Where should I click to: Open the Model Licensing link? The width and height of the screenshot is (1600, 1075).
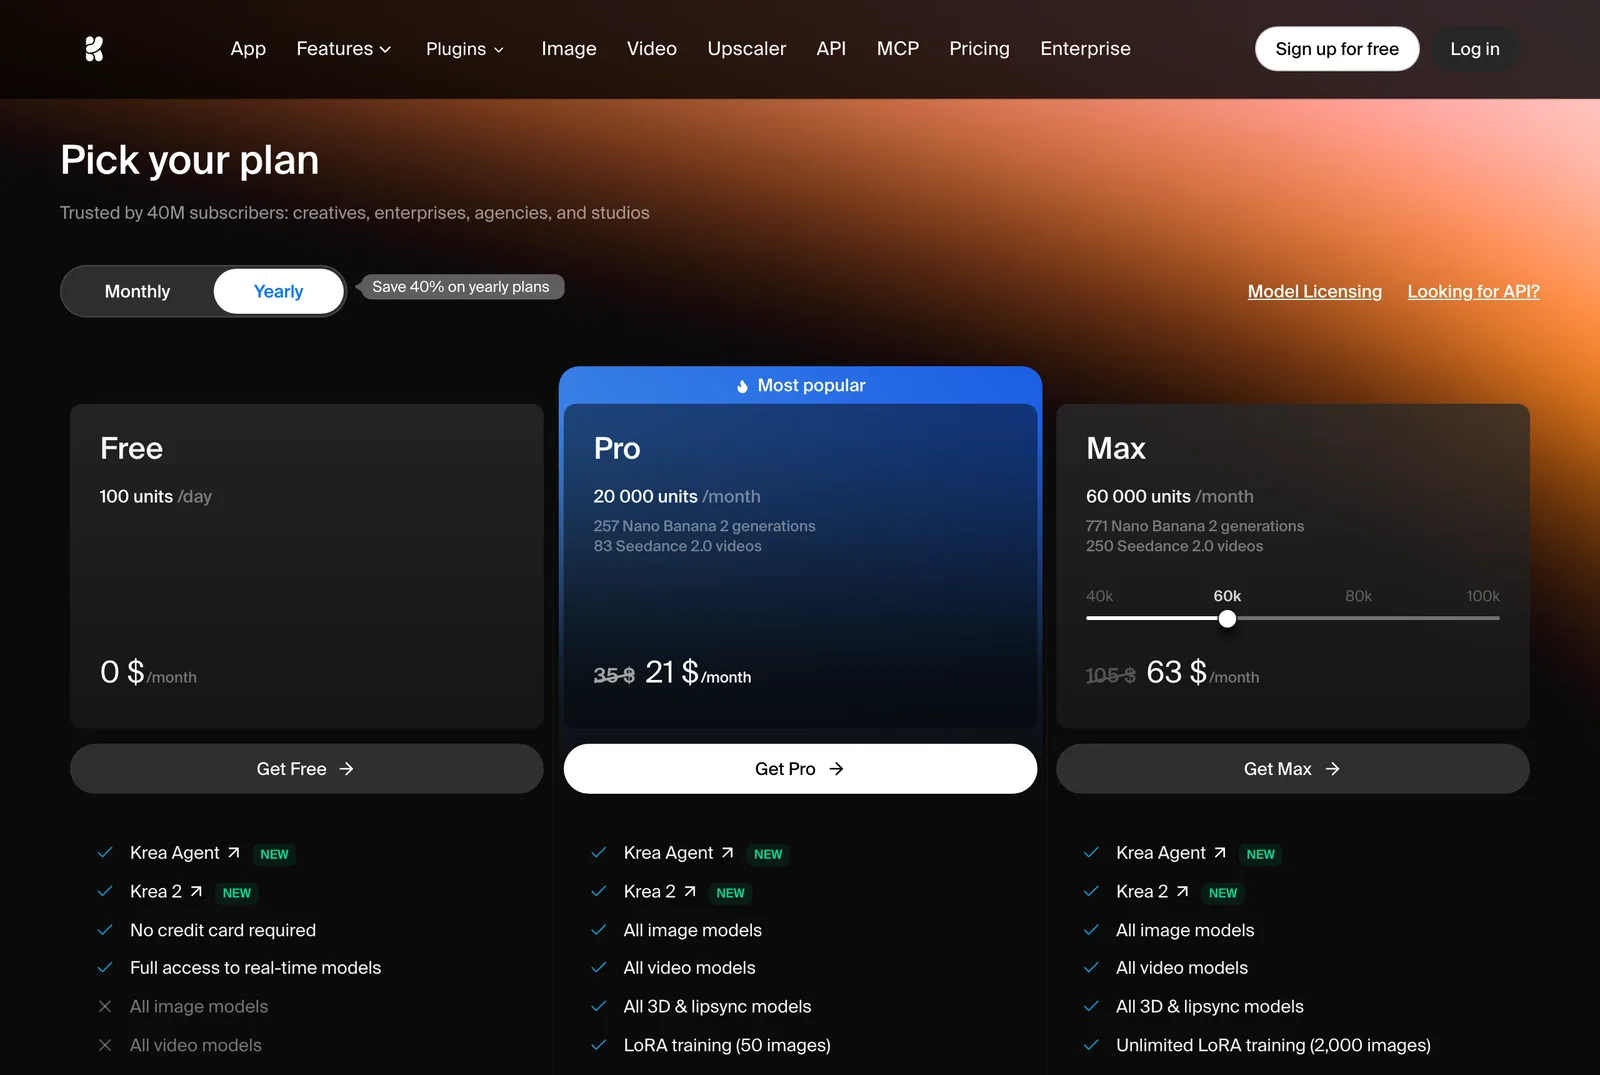point(1315,292)
